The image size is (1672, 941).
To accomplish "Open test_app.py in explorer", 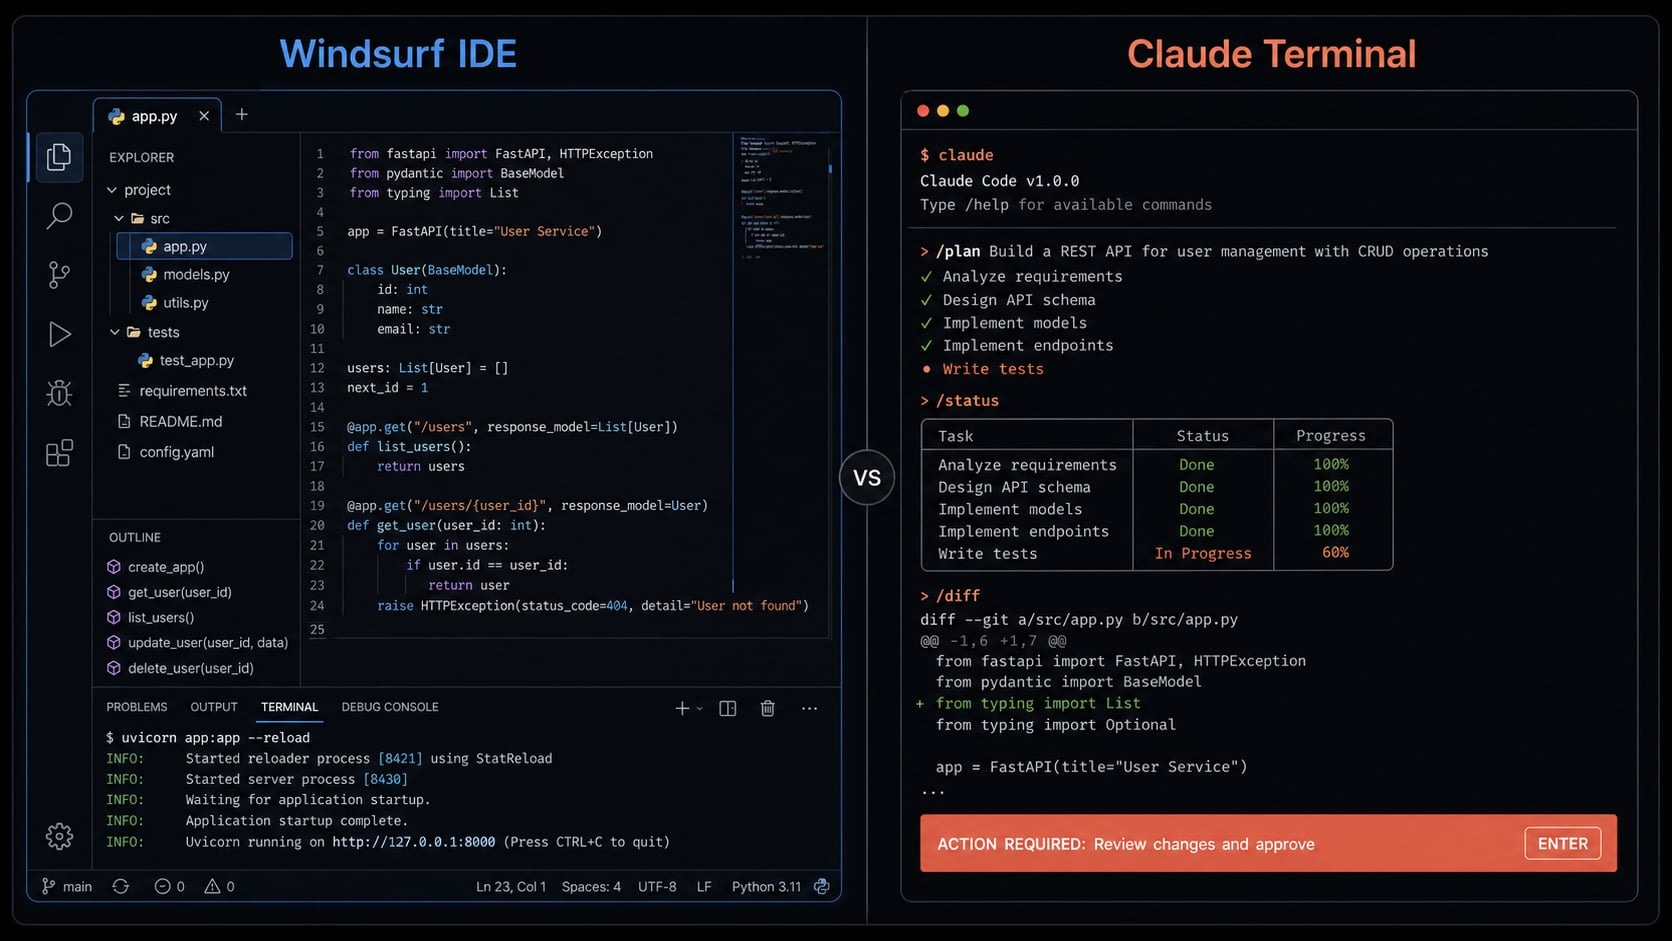I will [186, 360].
